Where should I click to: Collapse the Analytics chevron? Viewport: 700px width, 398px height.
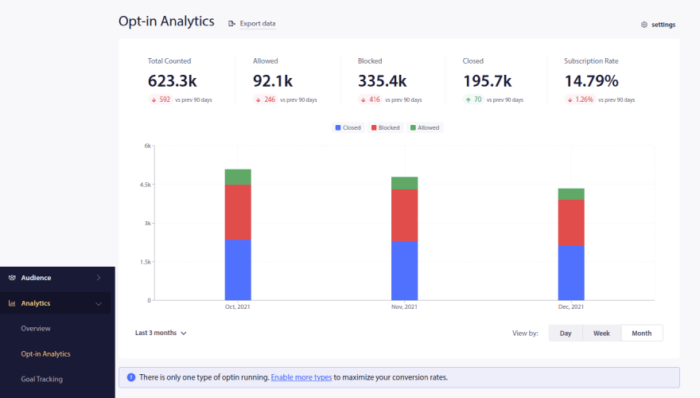pos(99,304)
